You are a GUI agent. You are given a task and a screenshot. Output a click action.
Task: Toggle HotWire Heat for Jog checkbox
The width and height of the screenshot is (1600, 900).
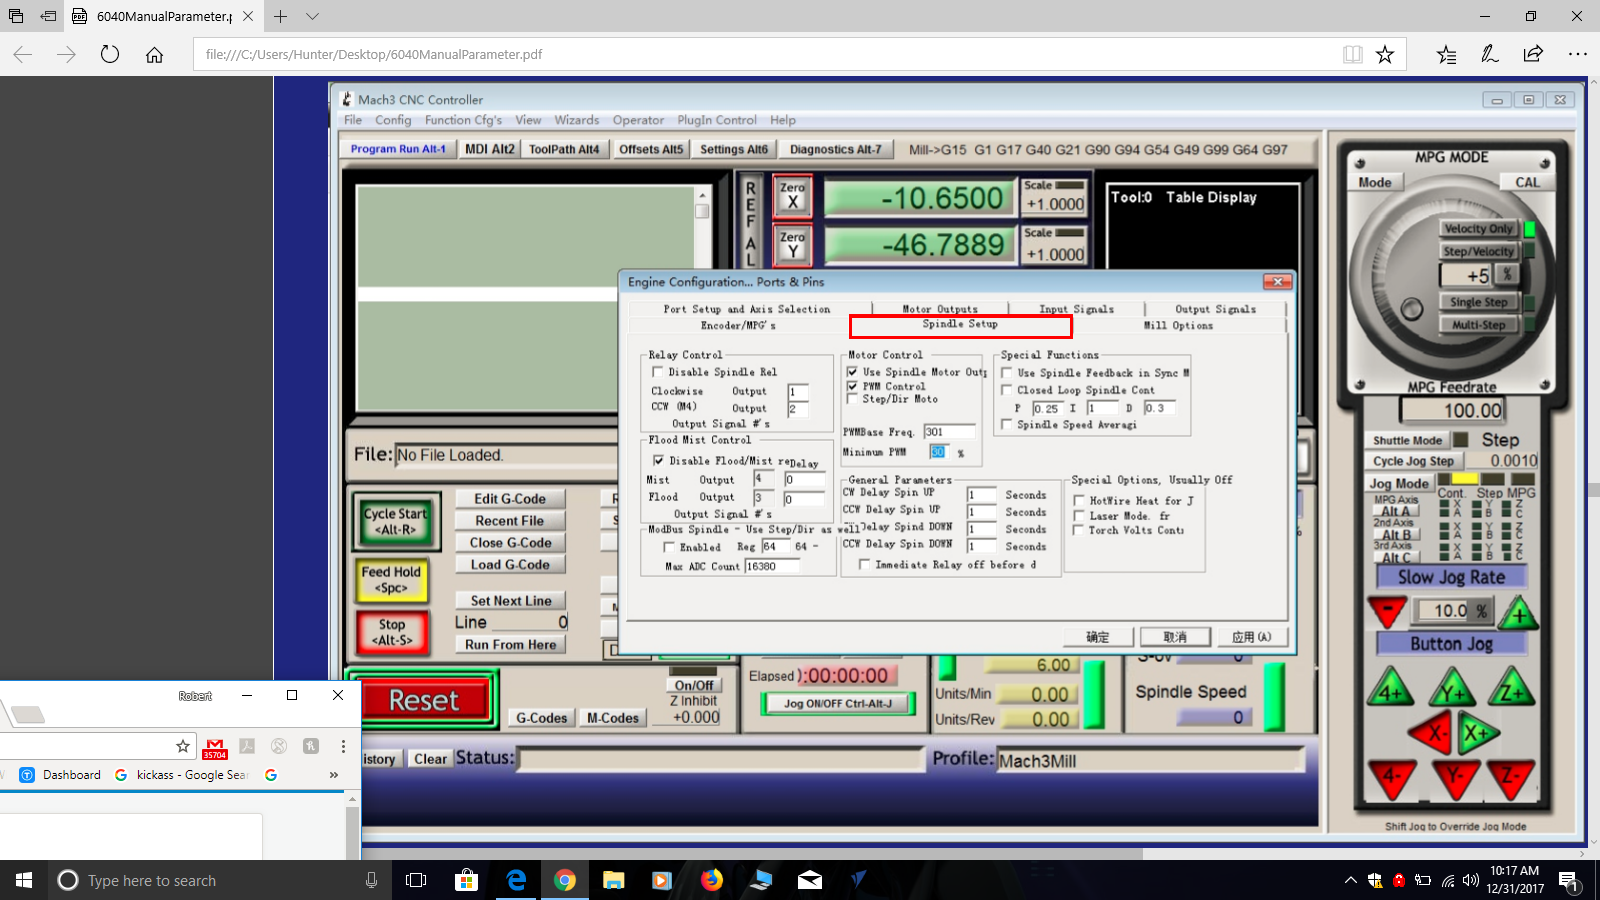point(1079,501)
